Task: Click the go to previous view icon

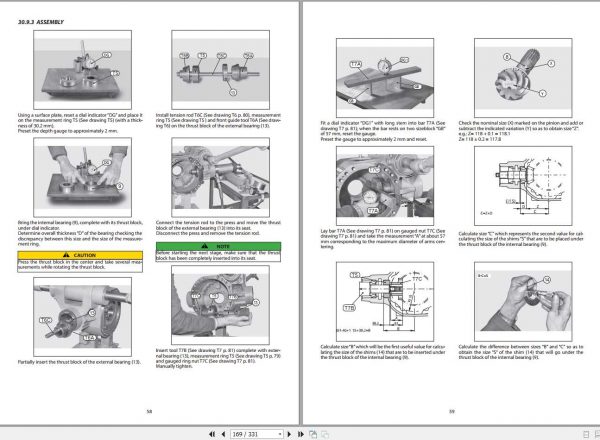Action: click(x=313, y=434)
